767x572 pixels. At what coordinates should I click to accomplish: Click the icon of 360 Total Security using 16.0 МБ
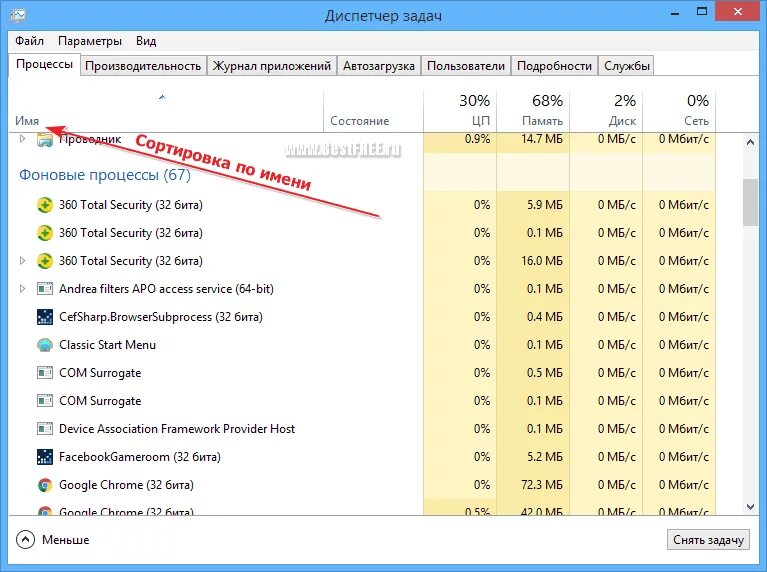(45, 261)
